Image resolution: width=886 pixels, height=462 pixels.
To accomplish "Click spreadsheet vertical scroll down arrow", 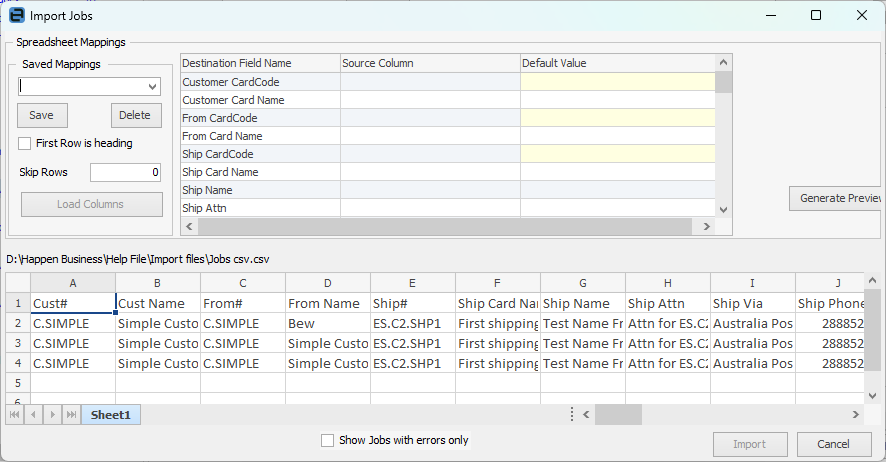I will (x=872, y=396).
